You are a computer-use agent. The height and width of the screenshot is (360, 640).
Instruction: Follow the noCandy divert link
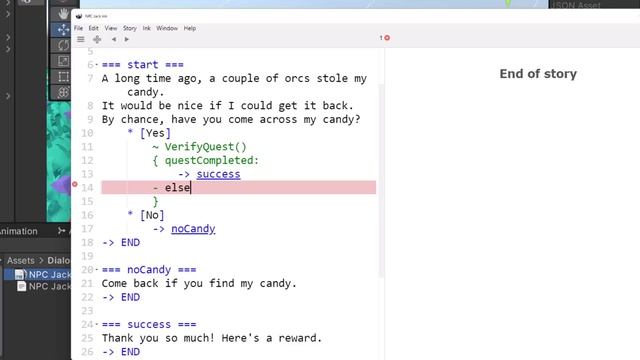click(x=193, y=229)
